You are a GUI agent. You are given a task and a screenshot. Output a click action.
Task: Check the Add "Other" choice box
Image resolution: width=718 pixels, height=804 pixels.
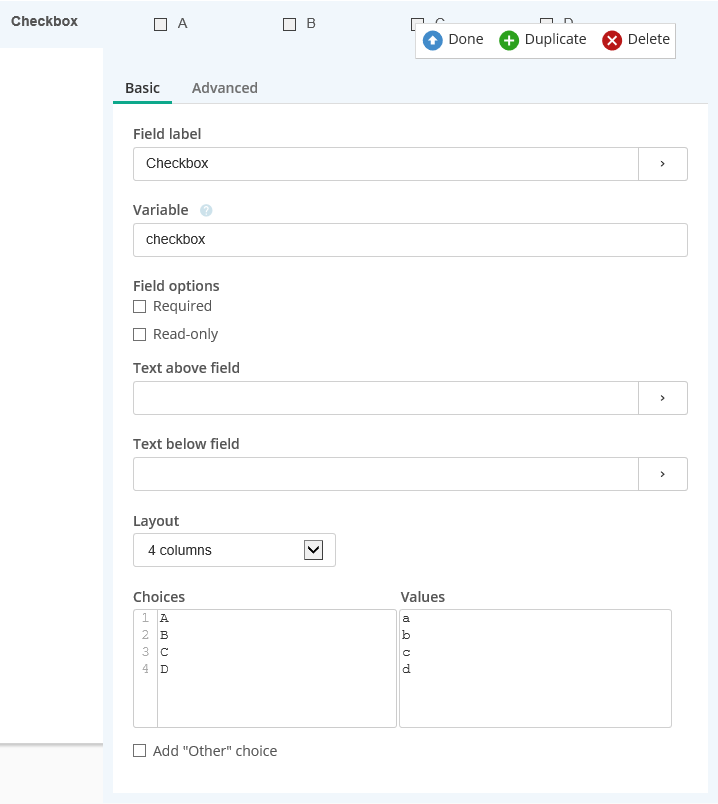click(140, 751)
